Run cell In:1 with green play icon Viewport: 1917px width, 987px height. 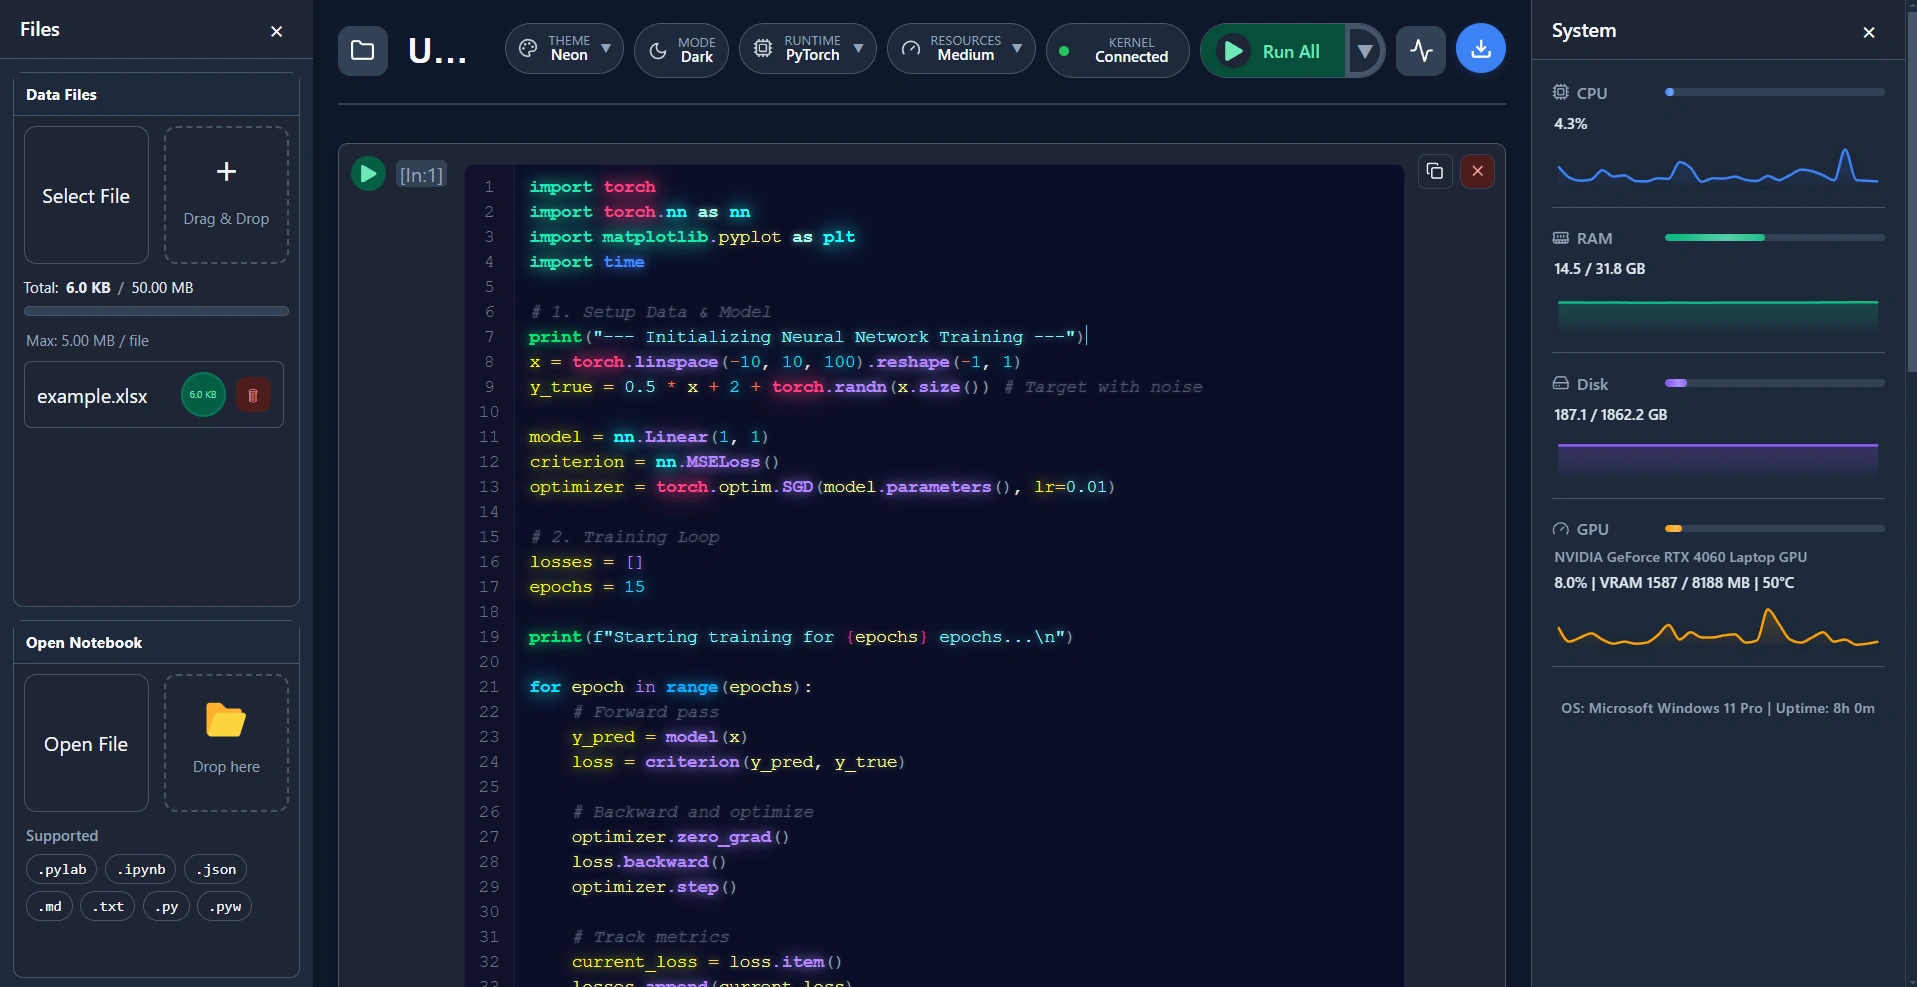point(368,174)
